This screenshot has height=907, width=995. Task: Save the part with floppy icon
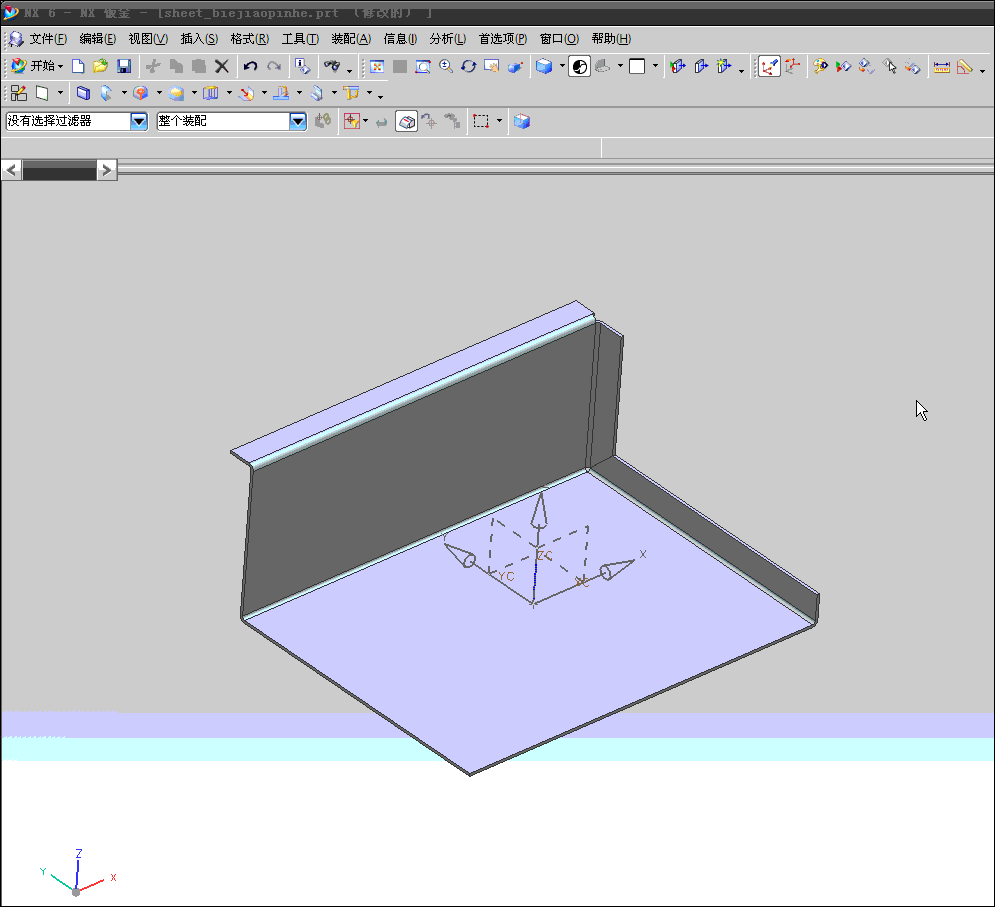[124, 66]
